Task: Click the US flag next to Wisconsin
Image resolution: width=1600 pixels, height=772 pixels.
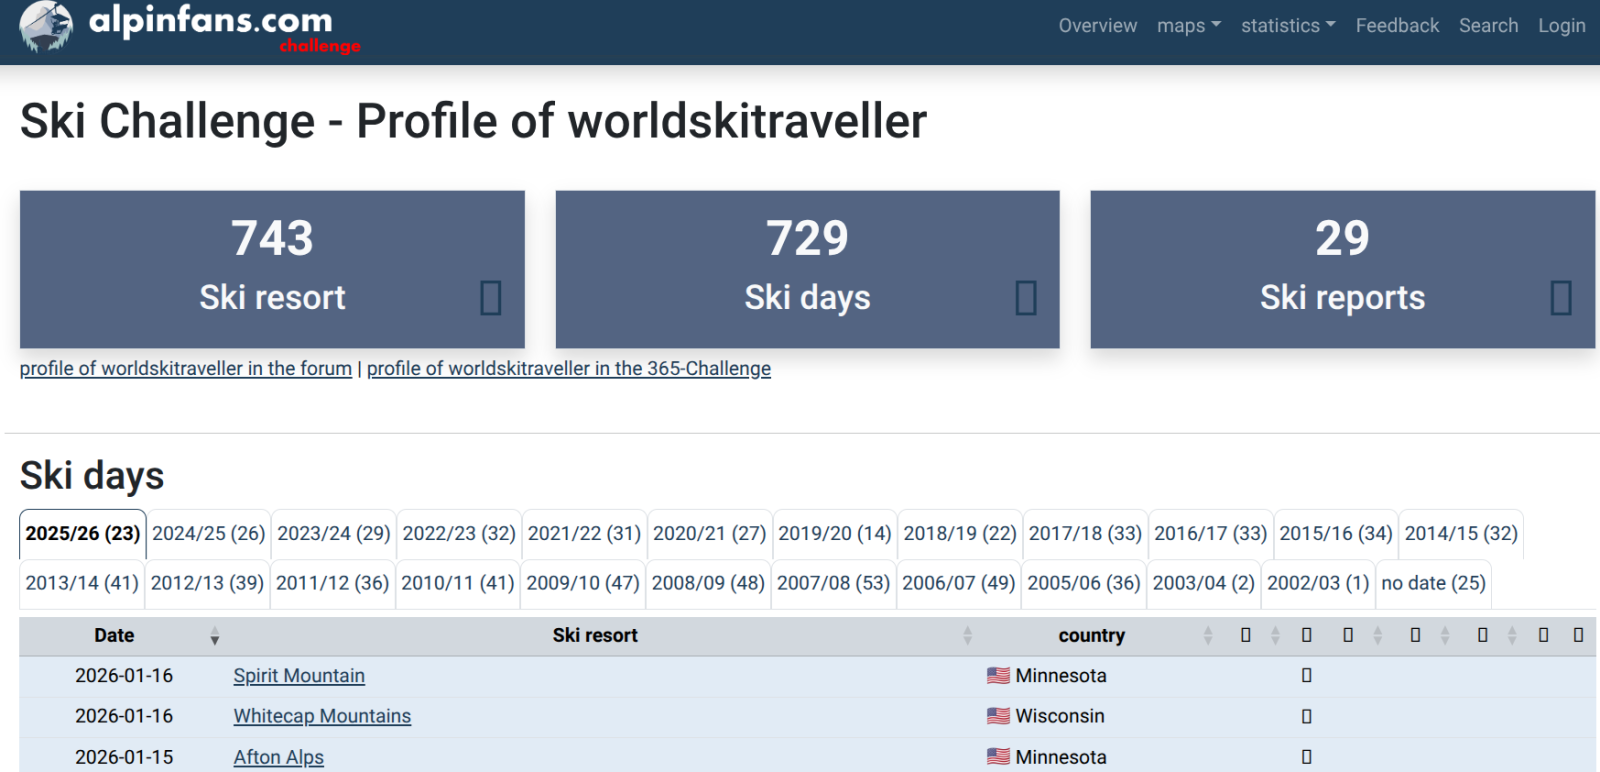Action: [x=998, y=716]
